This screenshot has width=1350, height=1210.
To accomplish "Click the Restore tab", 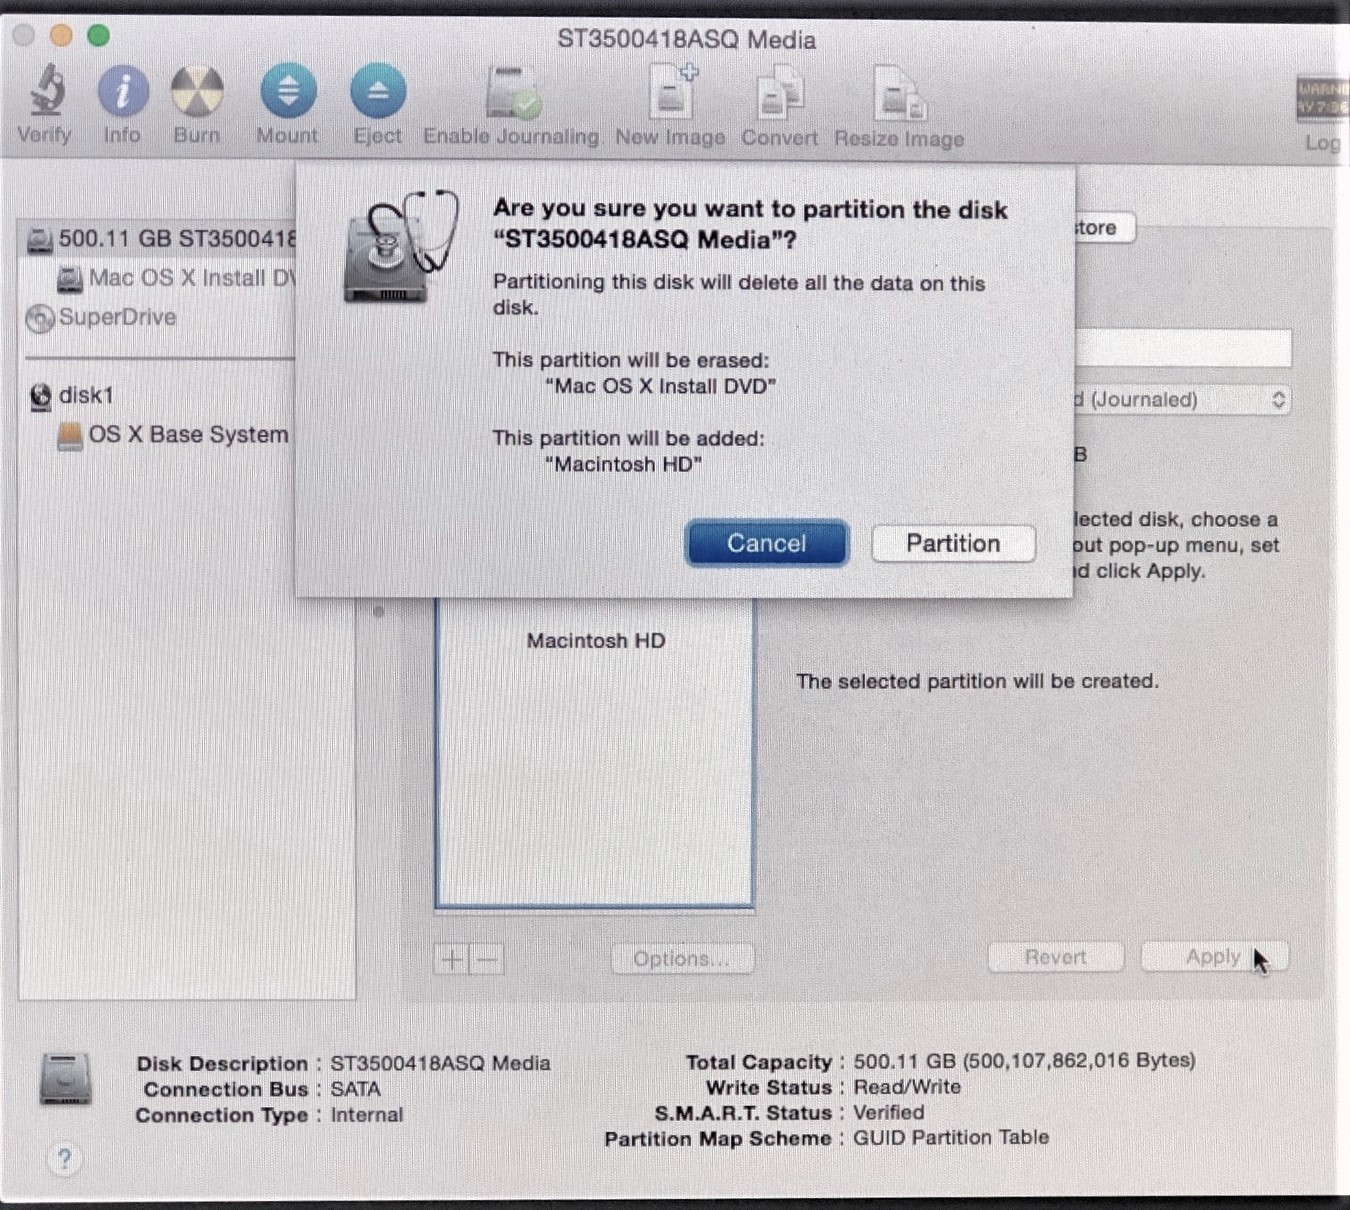I will point(1104,227).
